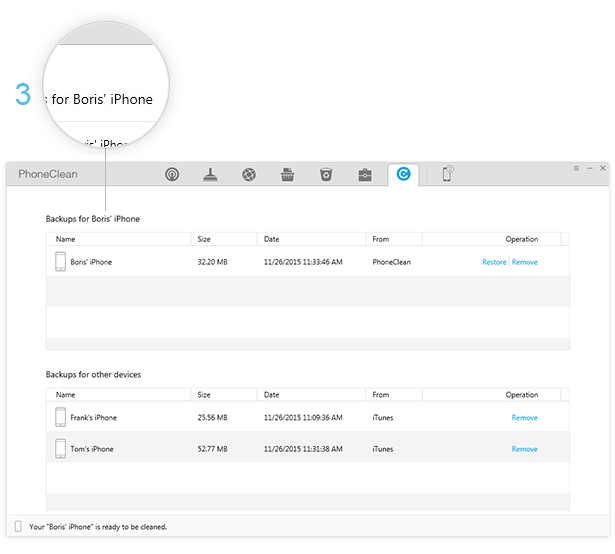Screen dimensions: 615x554
Task: Click the iTunes source in Tom's row
Action: (382, 449)
